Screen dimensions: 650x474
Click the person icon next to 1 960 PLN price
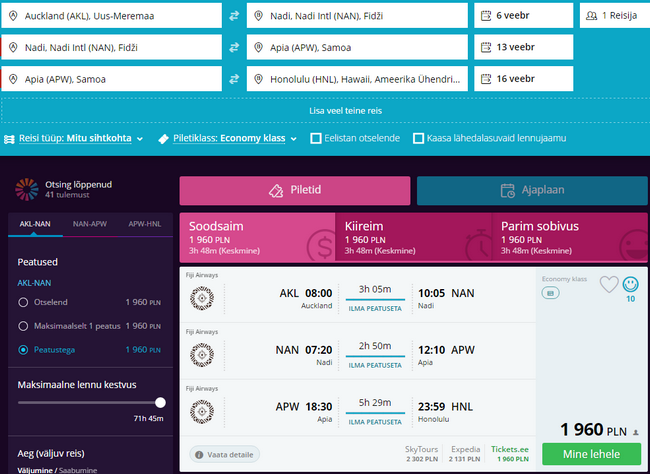636,433
